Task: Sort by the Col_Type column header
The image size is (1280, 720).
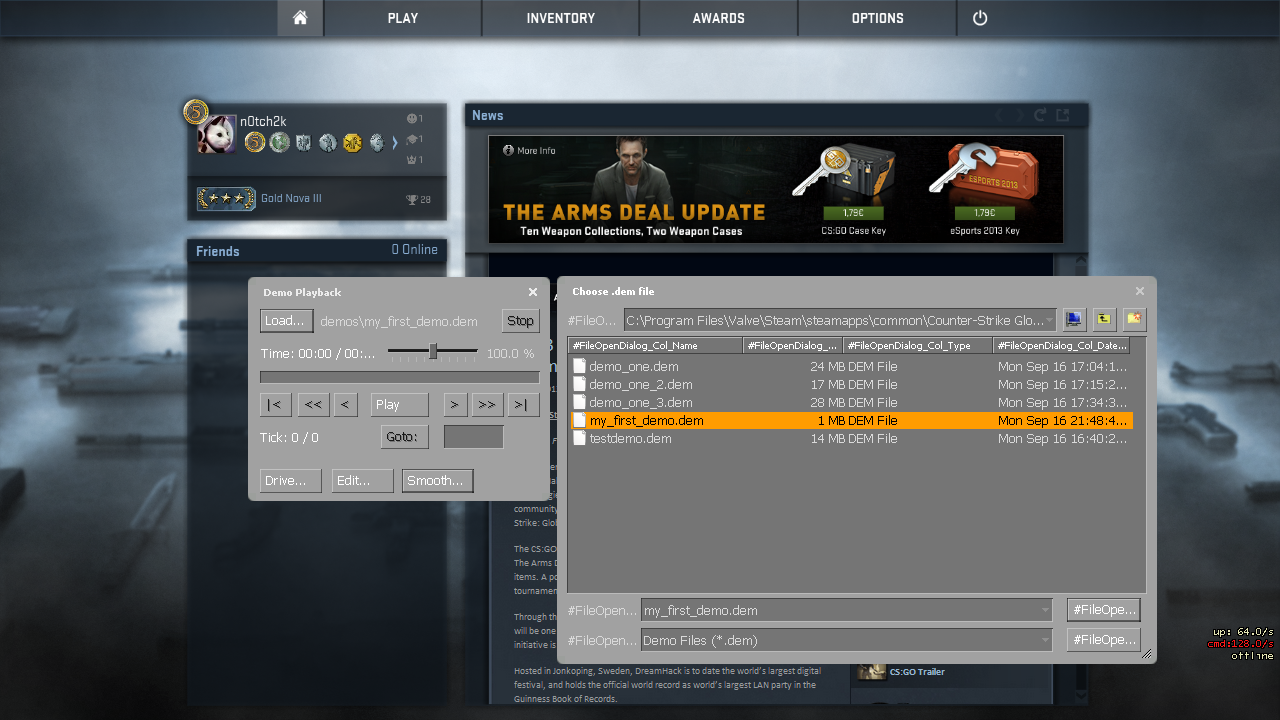Action: coord(918,346)
